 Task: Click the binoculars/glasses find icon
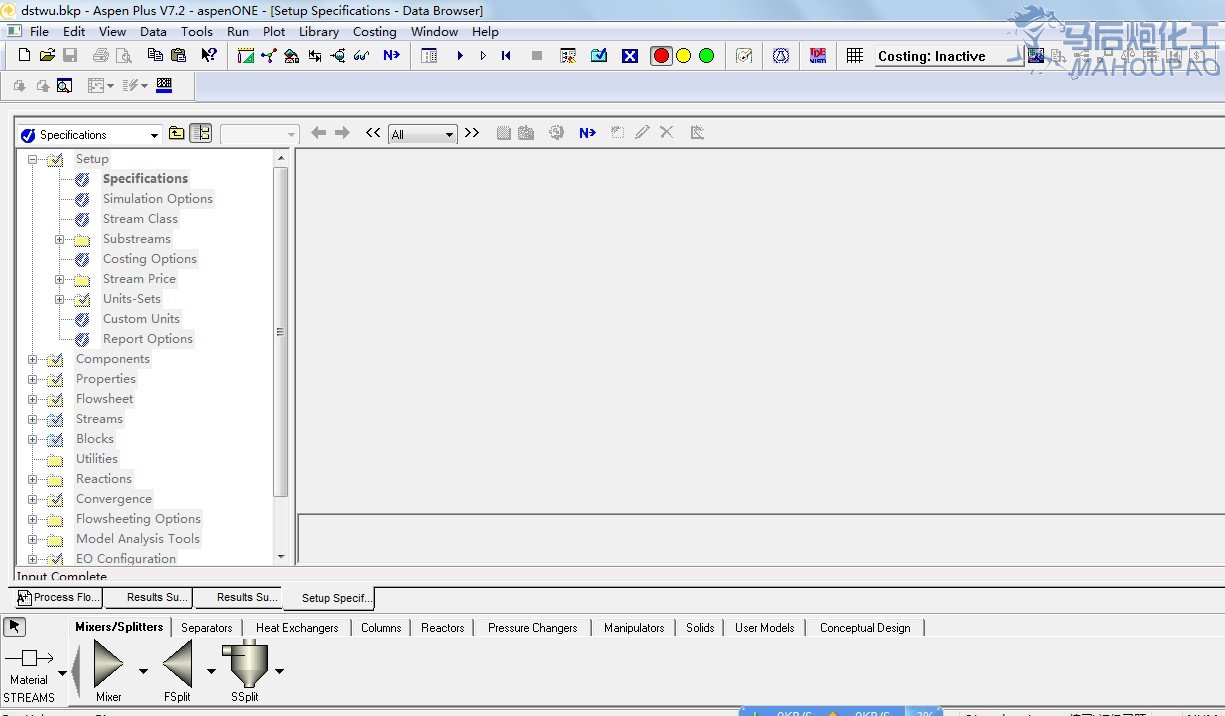coord(362,56)
